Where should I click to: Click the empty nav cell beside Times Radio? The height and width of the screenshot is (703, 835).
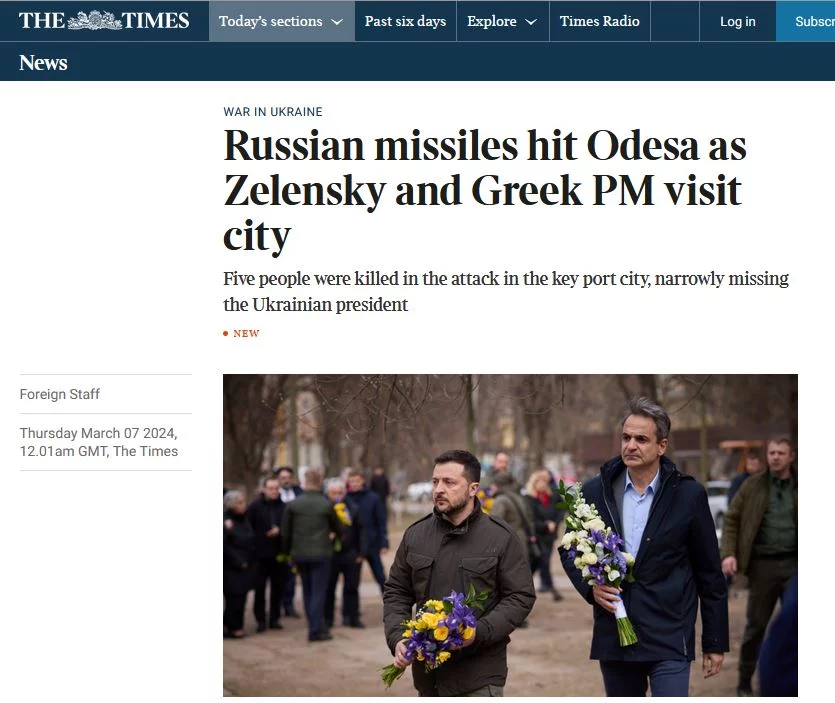tap(675, 21)
